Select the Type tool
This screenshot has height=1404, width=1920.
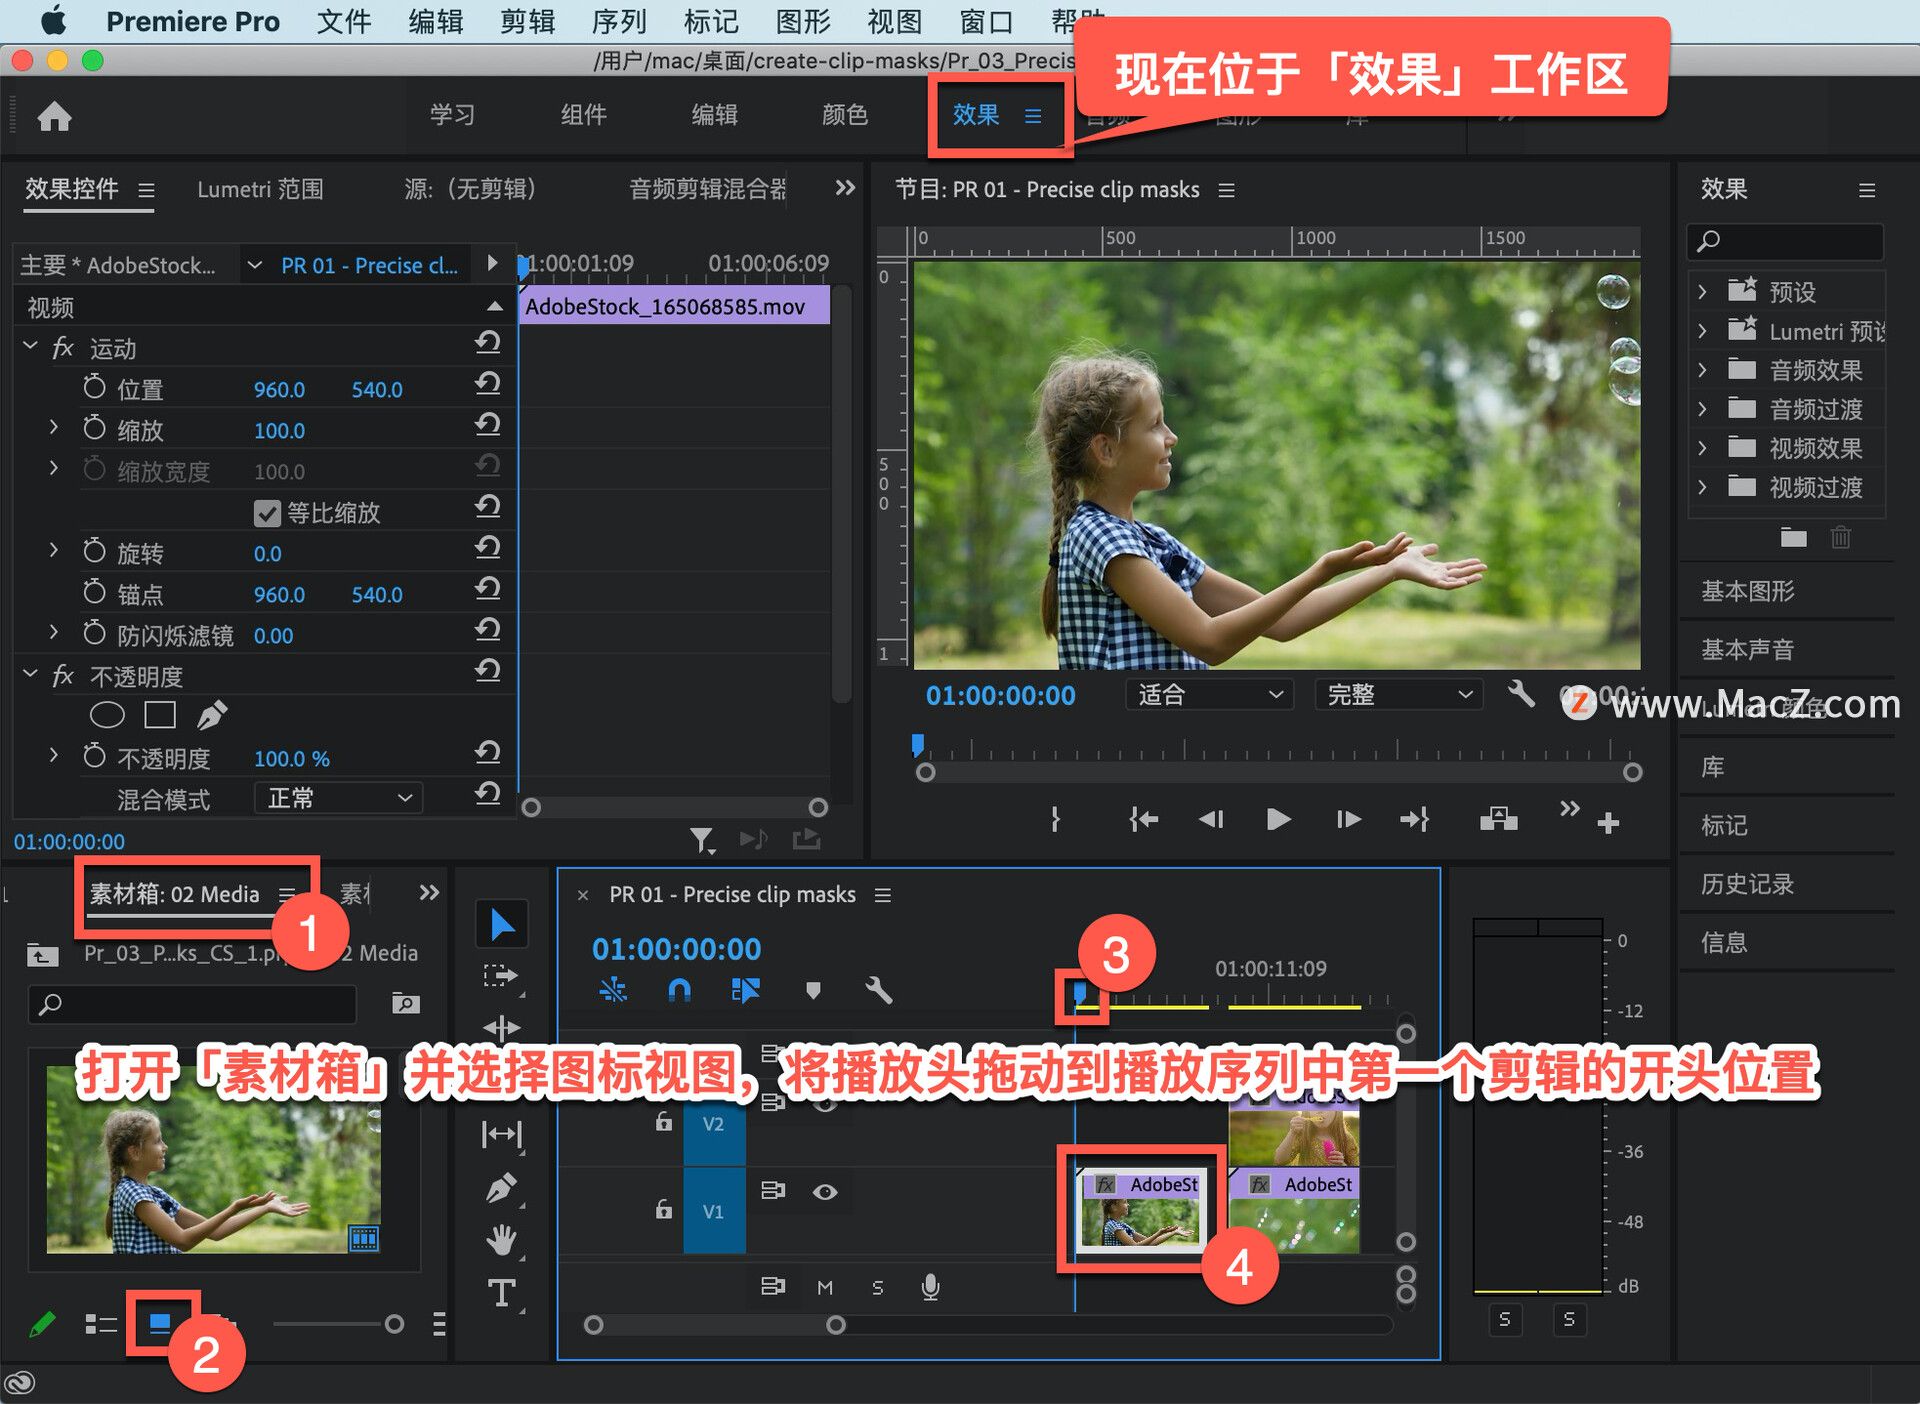click(502, 1293)
